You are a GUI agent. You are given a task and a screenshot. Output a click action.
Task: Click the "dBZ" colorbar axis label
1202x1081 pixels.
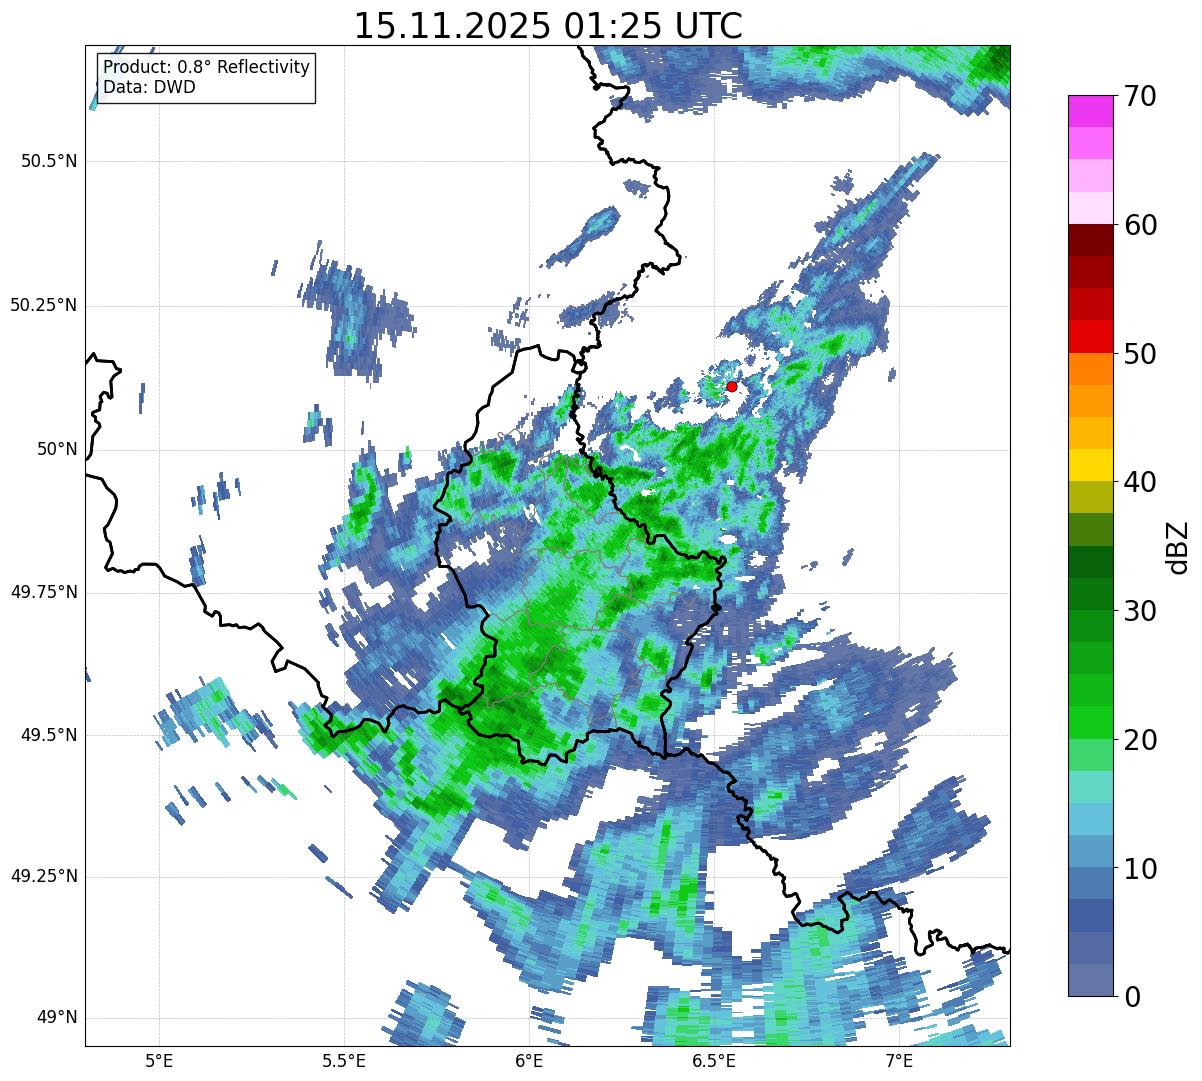(1179, 546)
